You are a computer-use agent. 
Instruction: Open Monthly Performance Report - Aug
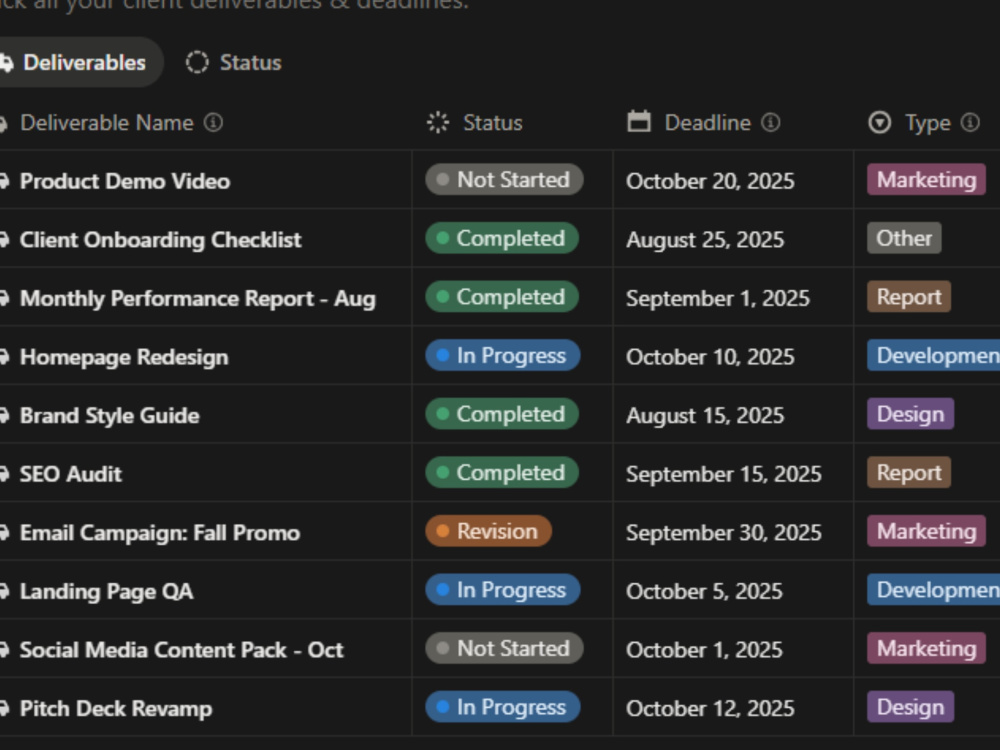[198, 298]
